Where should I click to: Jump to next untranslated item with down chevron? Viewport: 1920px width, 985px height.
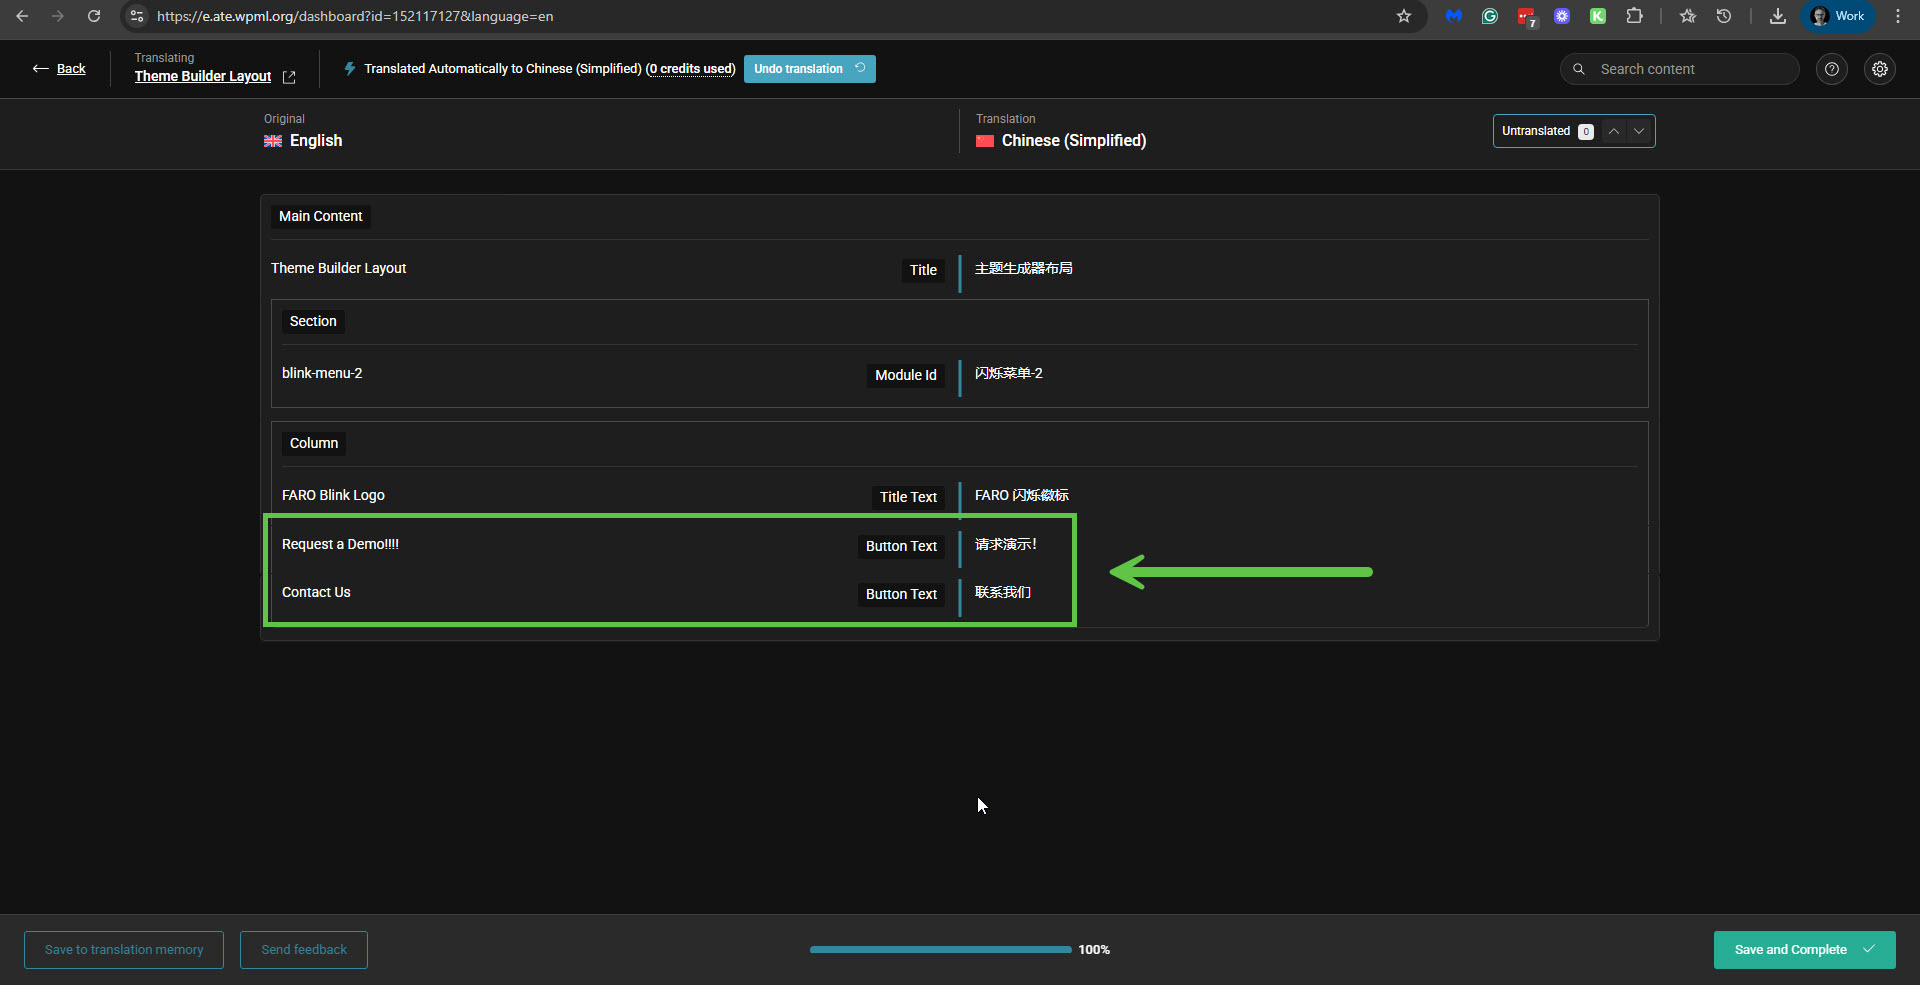tap(1639, 131)
